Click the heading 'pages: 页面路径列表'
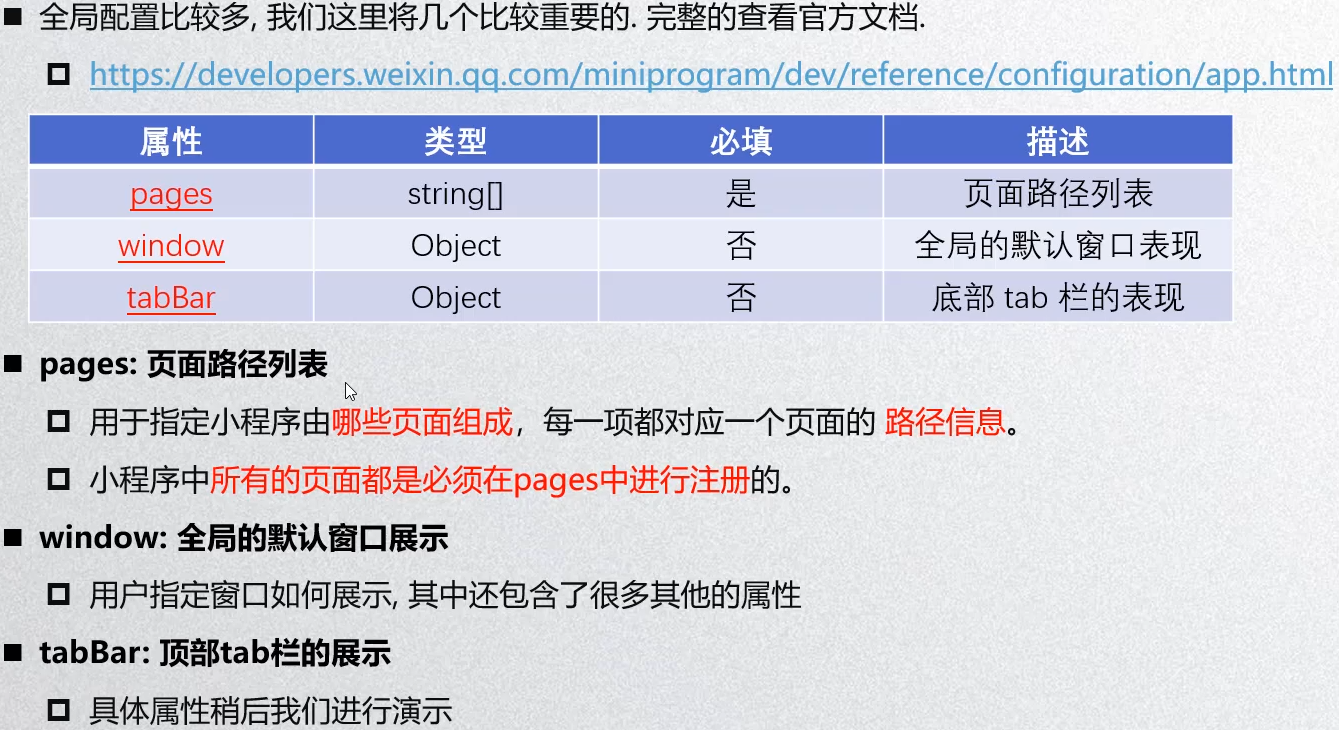This screenshot has height=730, width=1339. (x=184, y=365)
